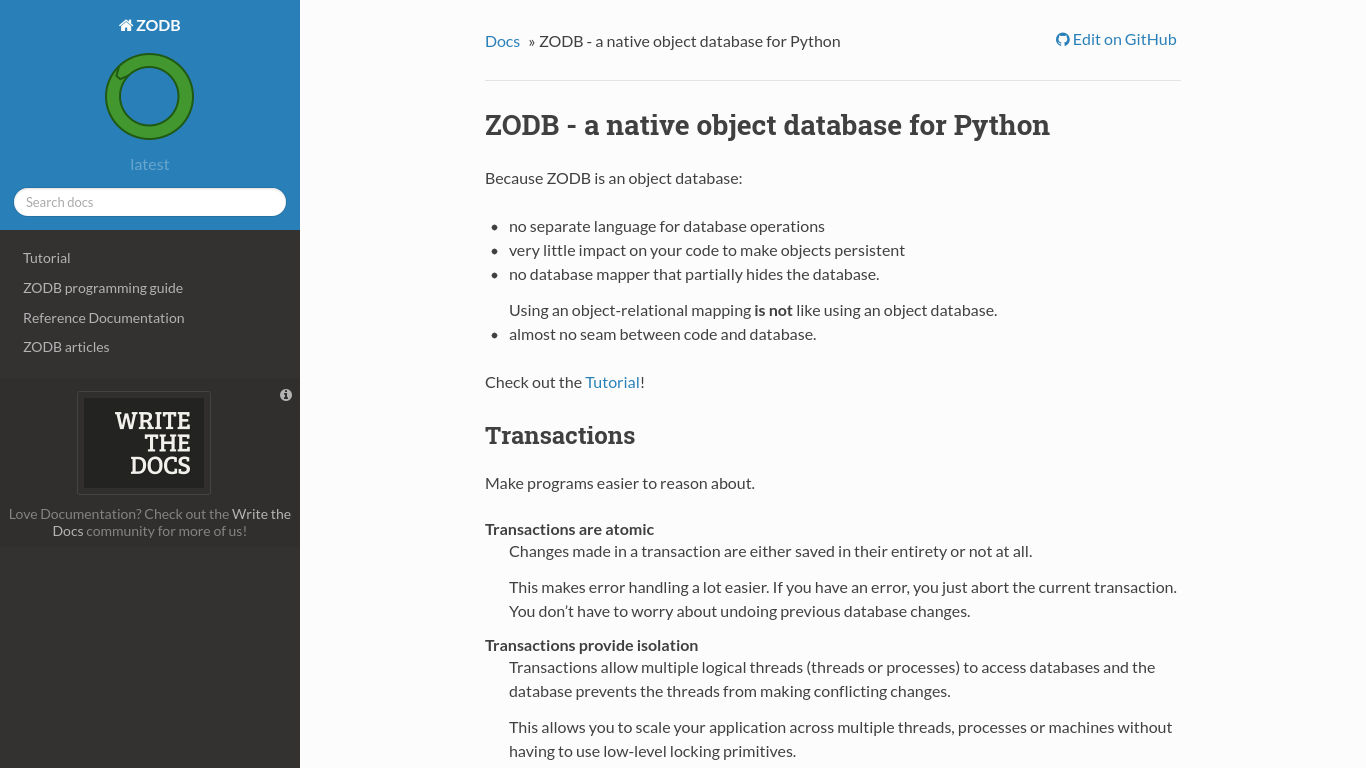Click the home icon beside ZODB
1366x768 pixels.
coord(126,25)
